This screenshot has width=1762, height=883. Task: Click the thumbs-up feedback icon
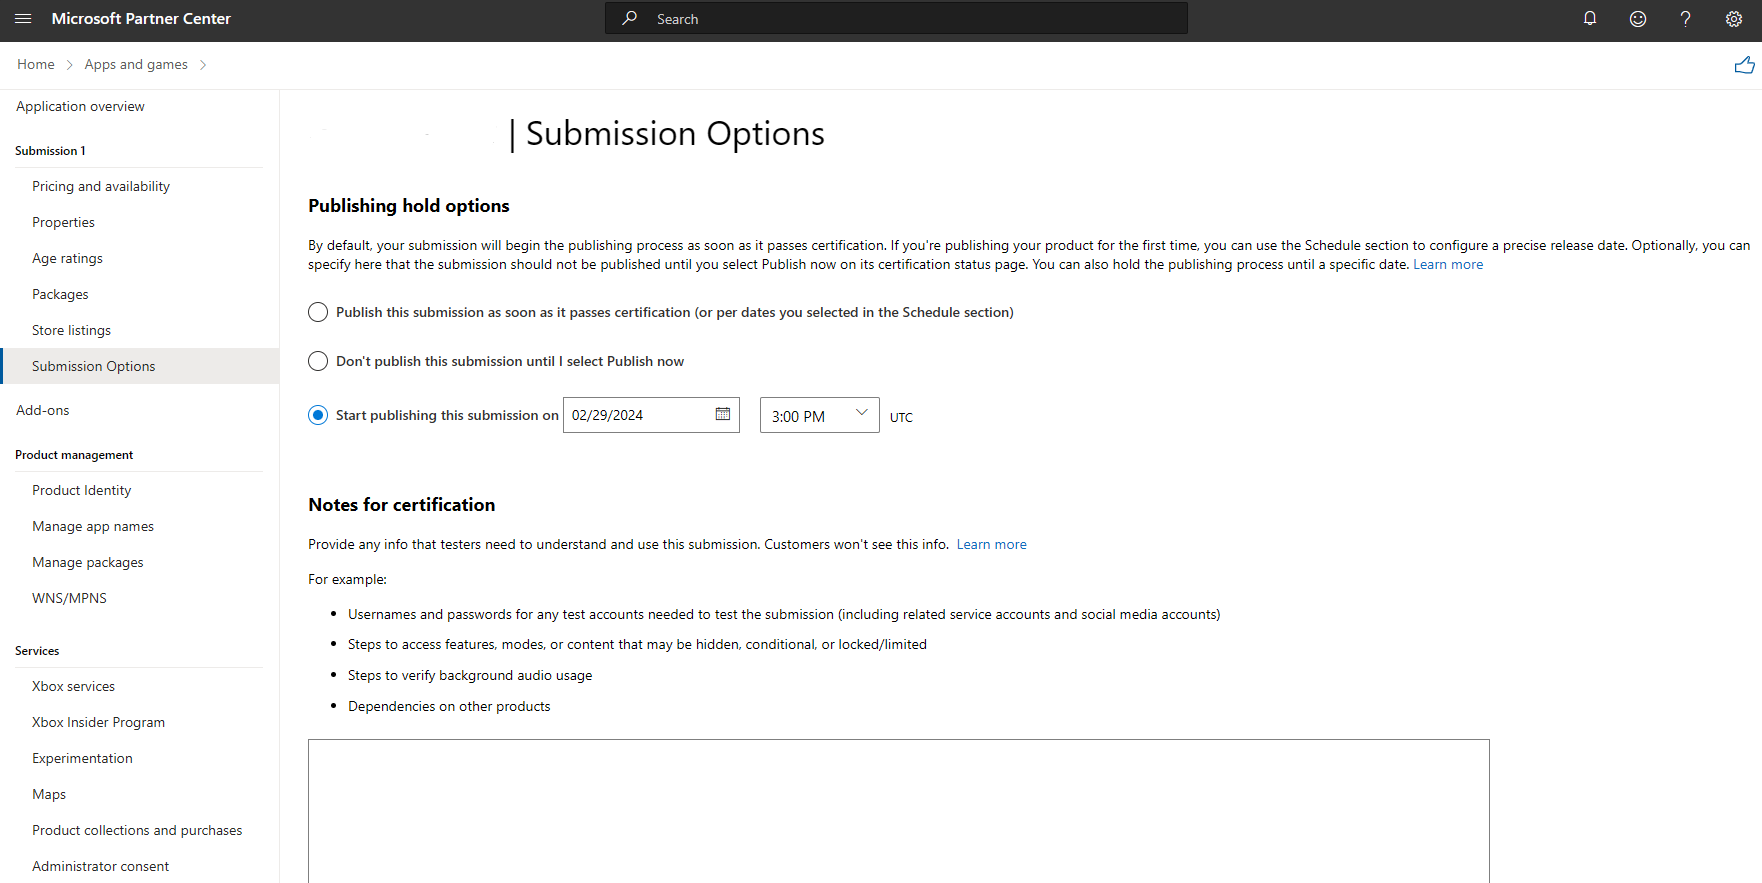point(1744,65)
